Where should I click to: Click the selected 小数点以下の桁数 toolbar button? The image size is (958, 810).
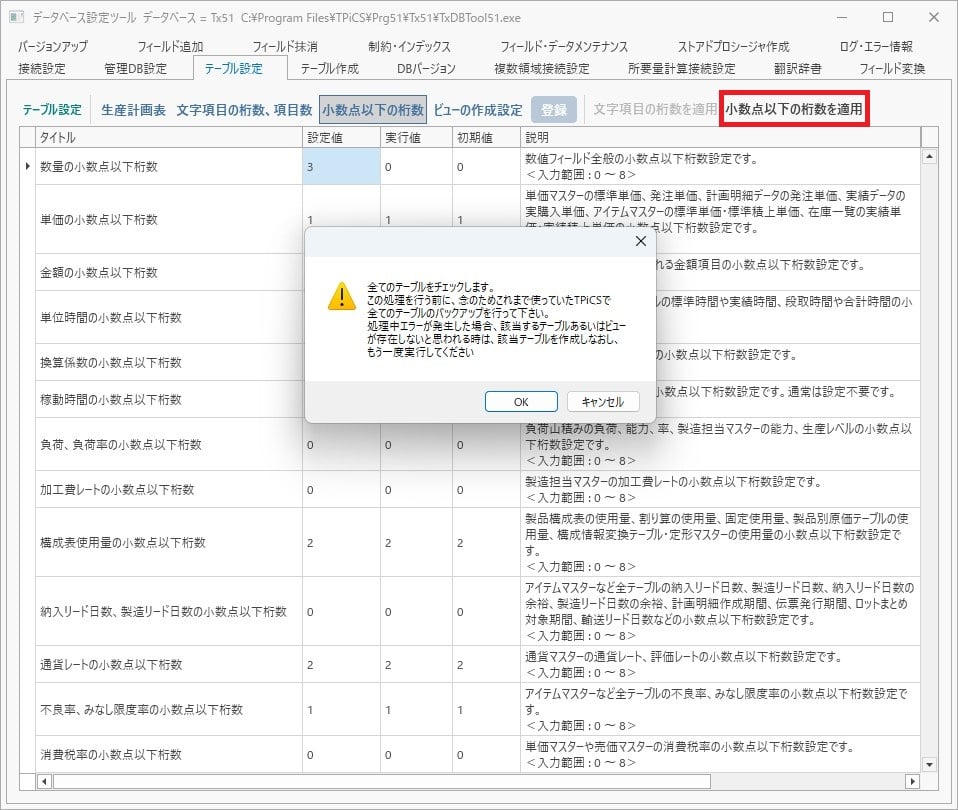point(373,110)
